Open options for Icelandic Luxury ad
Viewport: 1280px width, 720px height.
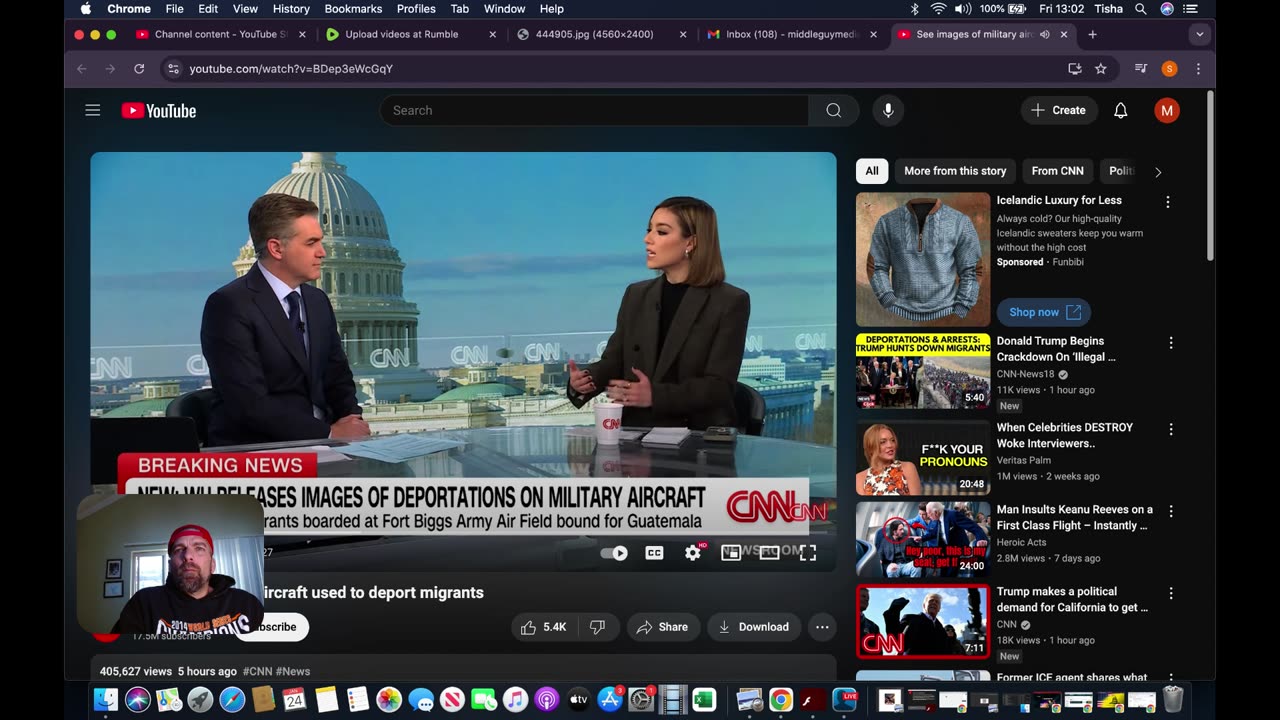[1167, 202]
